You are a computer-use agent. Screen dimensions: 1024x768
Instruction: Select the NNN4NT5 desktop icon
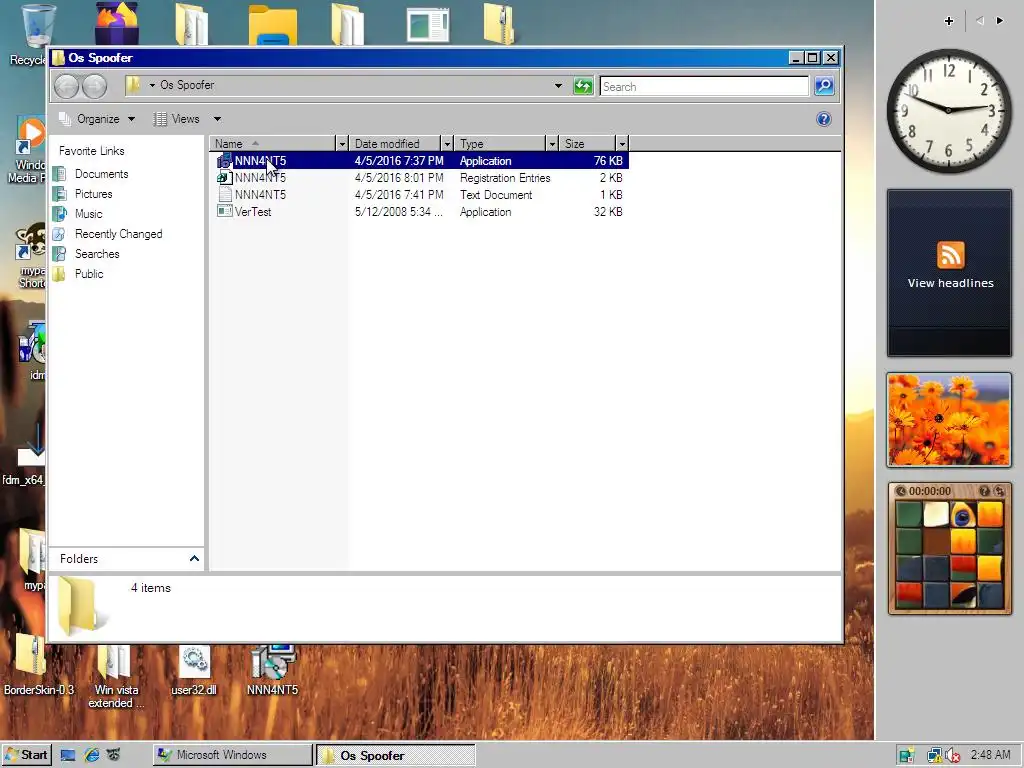tap(272, 671)
